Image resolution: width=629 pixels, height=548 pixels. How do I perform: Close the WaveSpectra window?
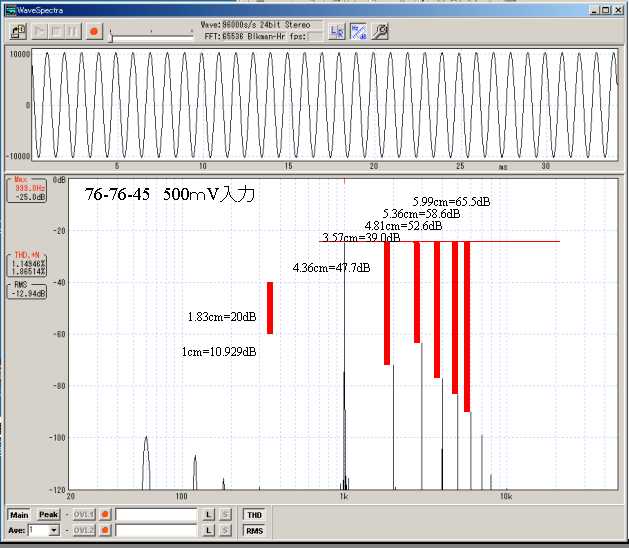(x=618, y=10)
